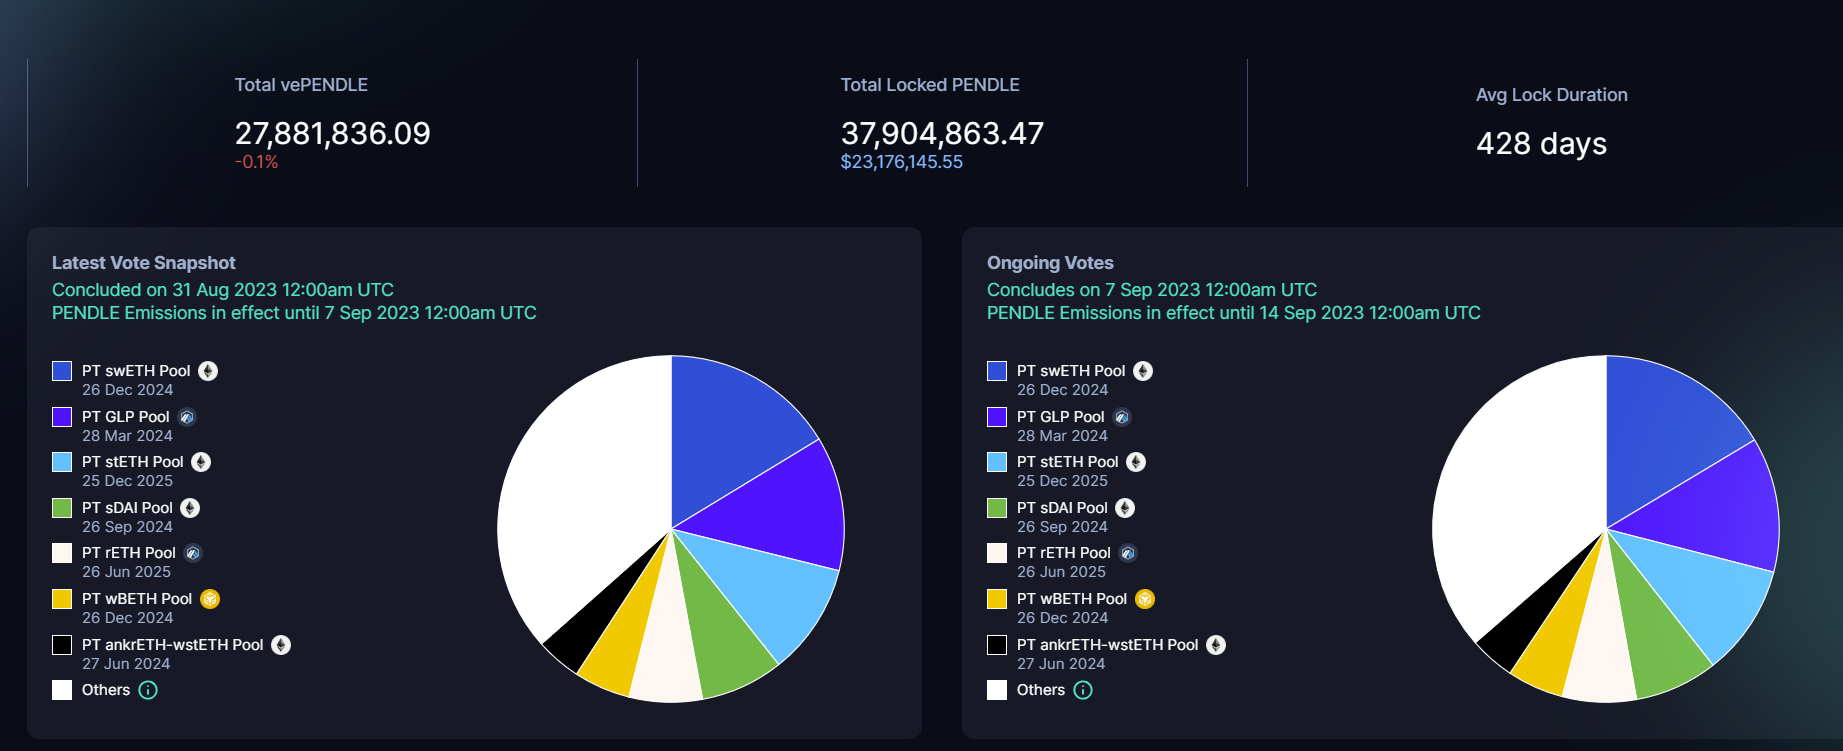Click Ethereum icon beside PT sDAI Pool in Latest Snapshot

click(x=190, y=508)
